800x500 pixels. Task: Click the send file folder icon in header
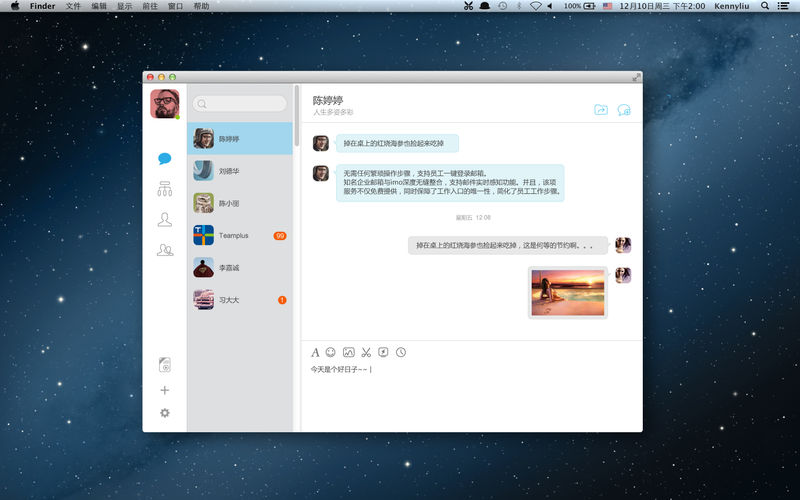click(x=600, y=110)
